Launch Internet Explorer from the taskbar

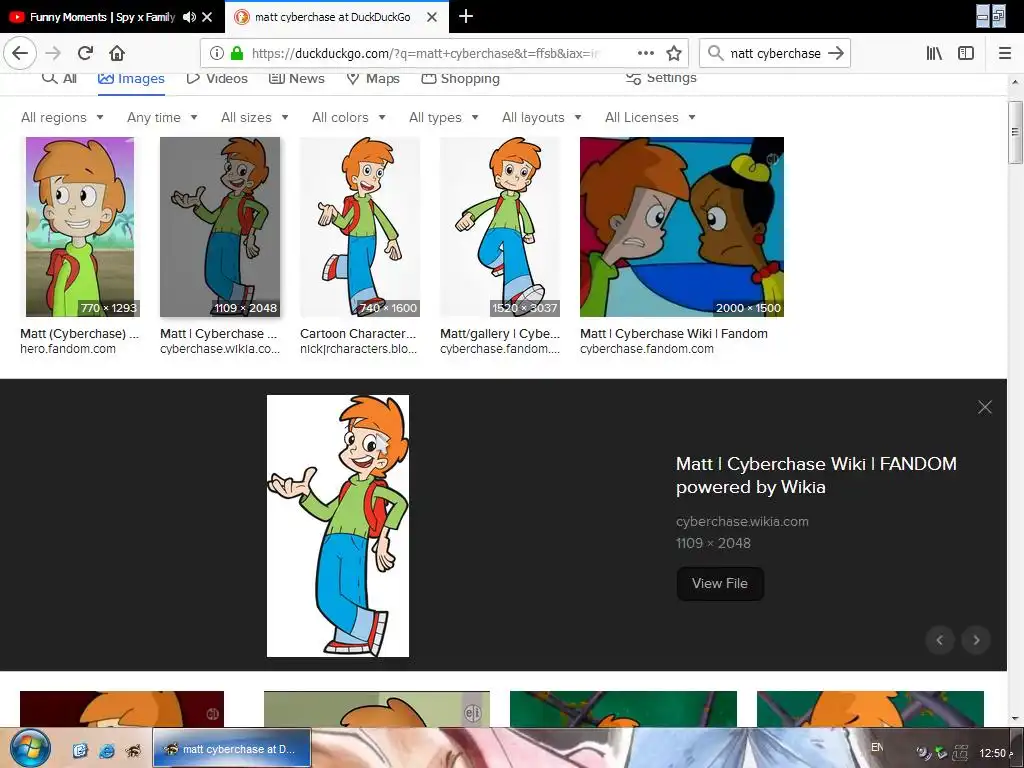[x=106, y=750]
